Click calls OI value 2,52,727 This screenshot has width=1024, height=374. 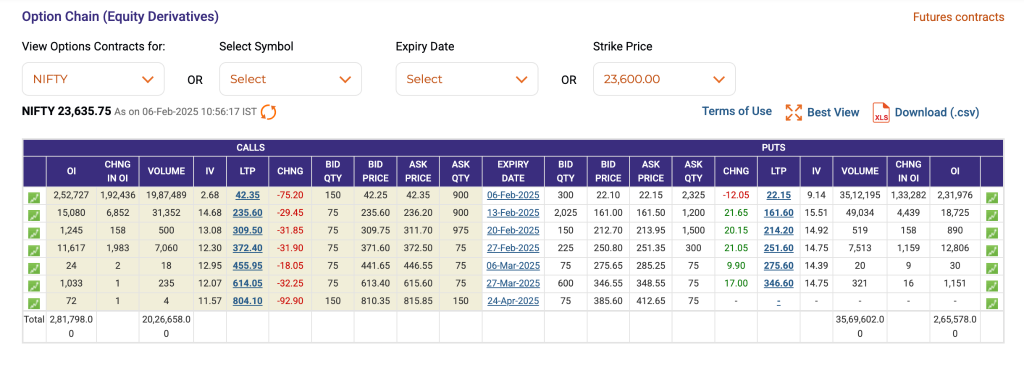(x=71, y=195)
